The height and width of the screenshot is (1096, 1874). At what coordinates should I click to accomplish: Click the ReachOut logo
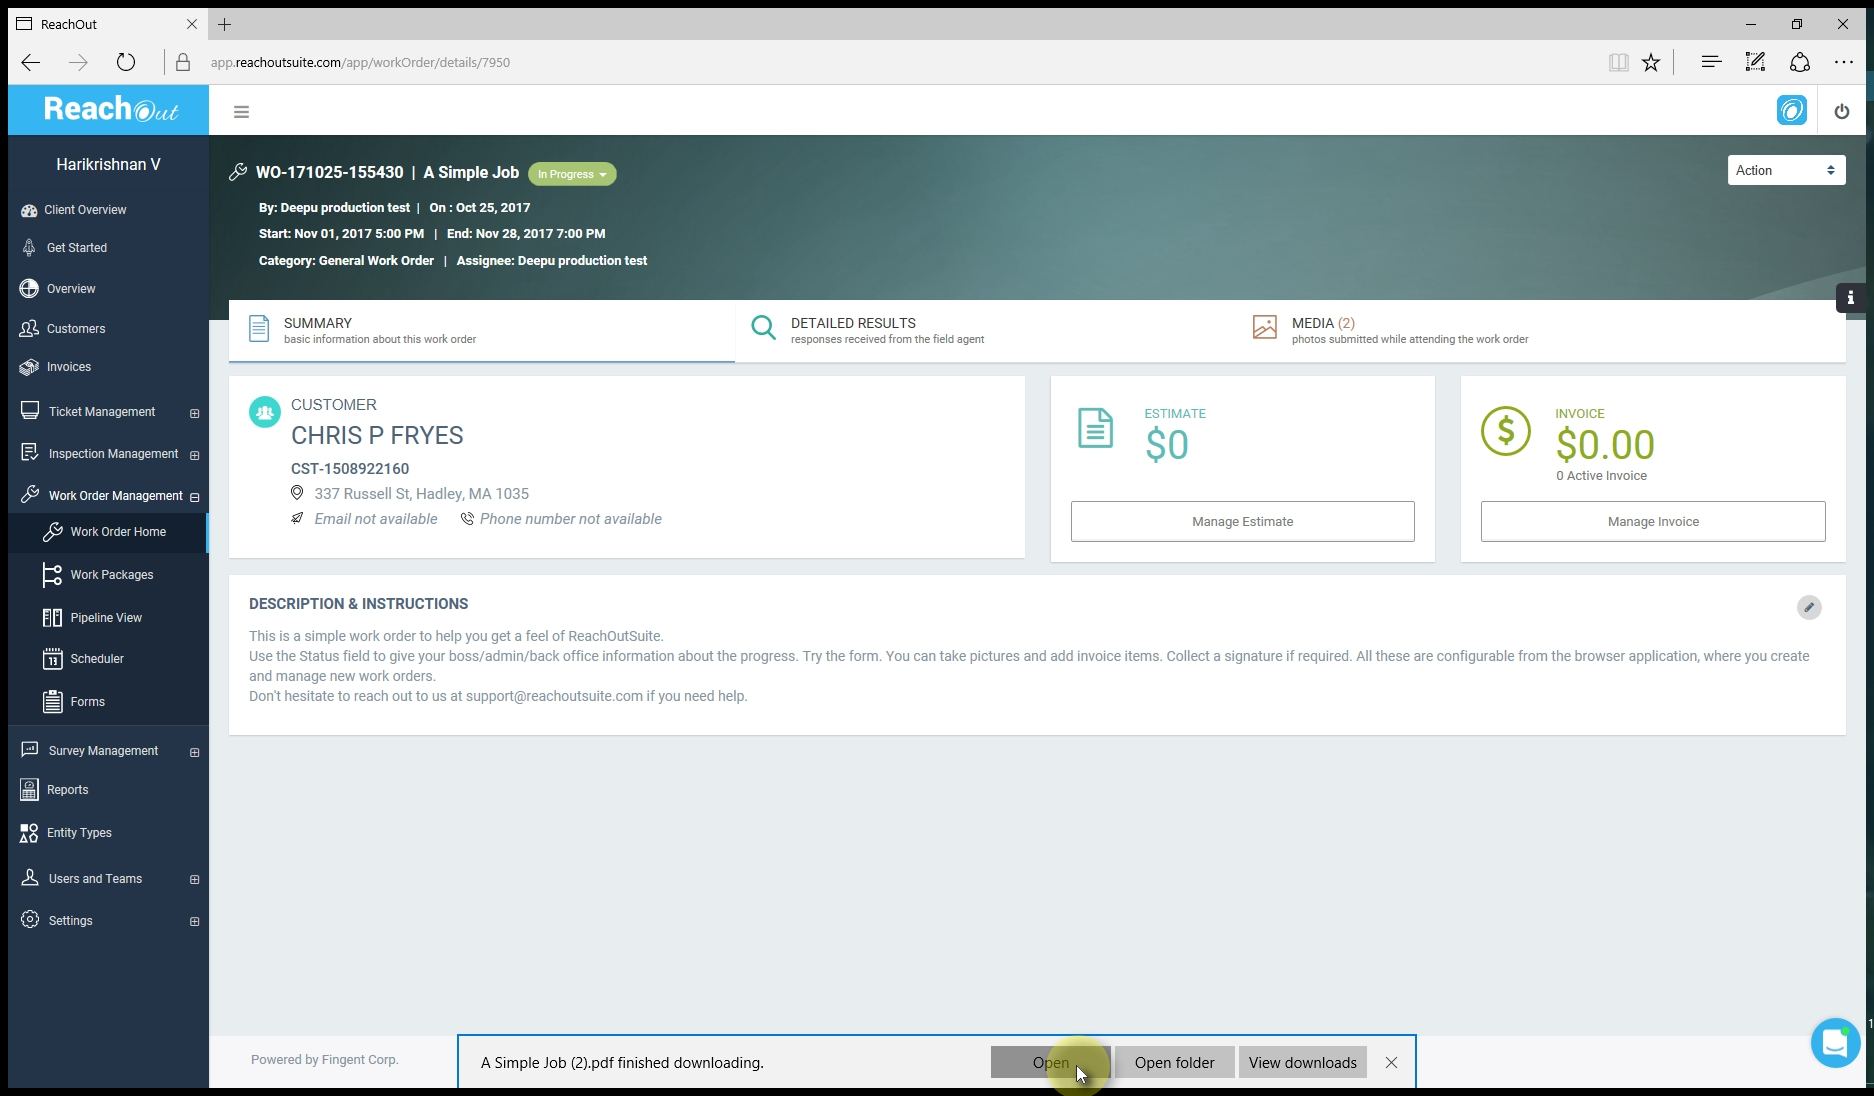(x=110, y=109)
